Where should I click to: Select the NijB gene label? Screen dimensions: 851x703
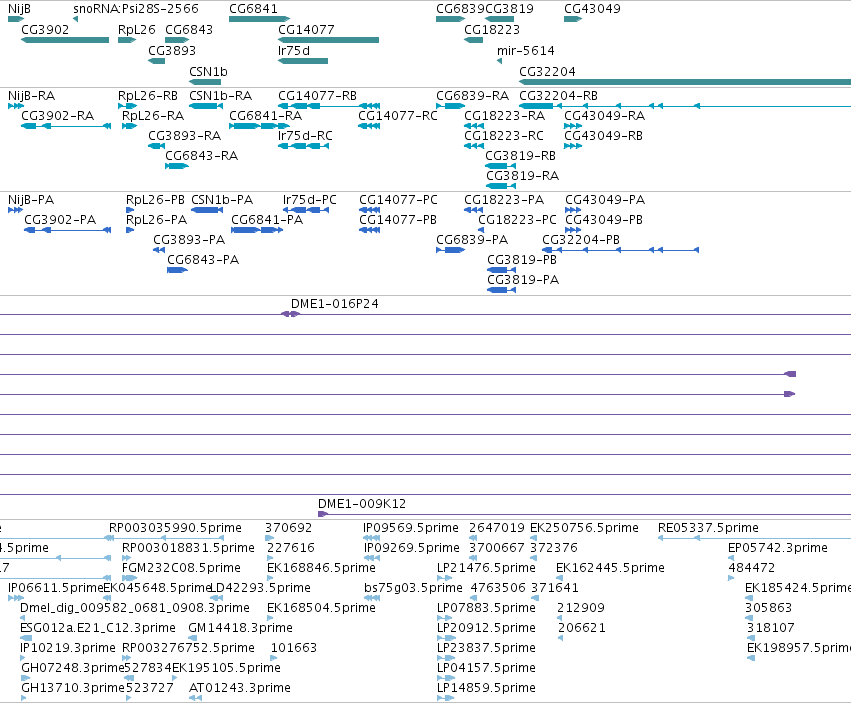[20, 9]
